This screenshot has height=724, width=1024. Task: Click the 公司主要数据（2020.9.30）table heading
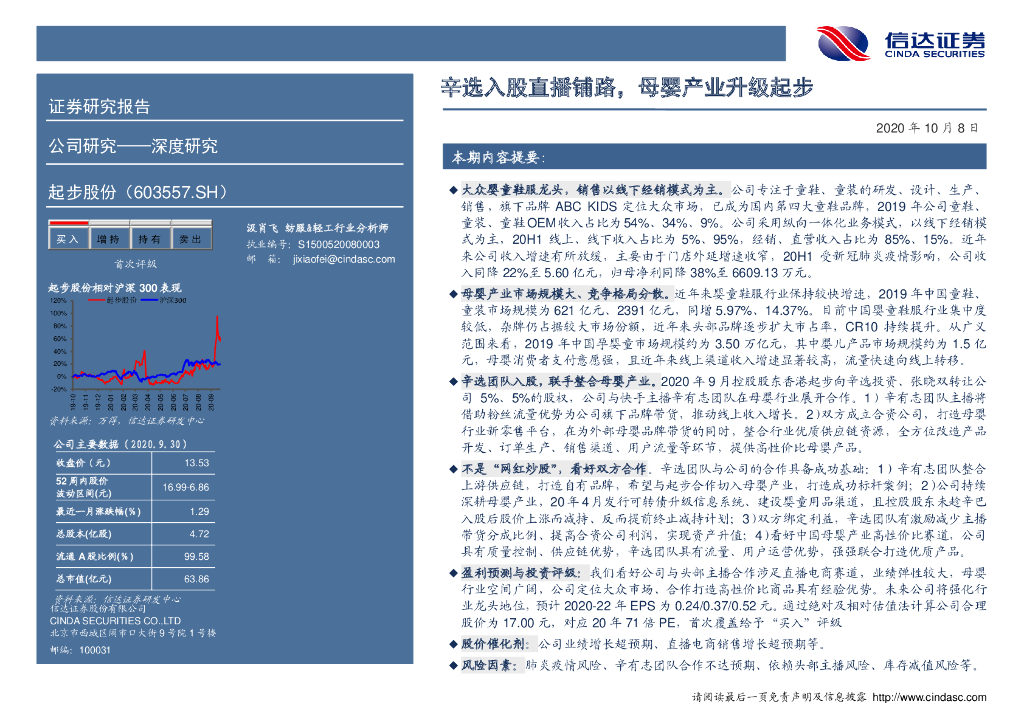tap(121, 444)
